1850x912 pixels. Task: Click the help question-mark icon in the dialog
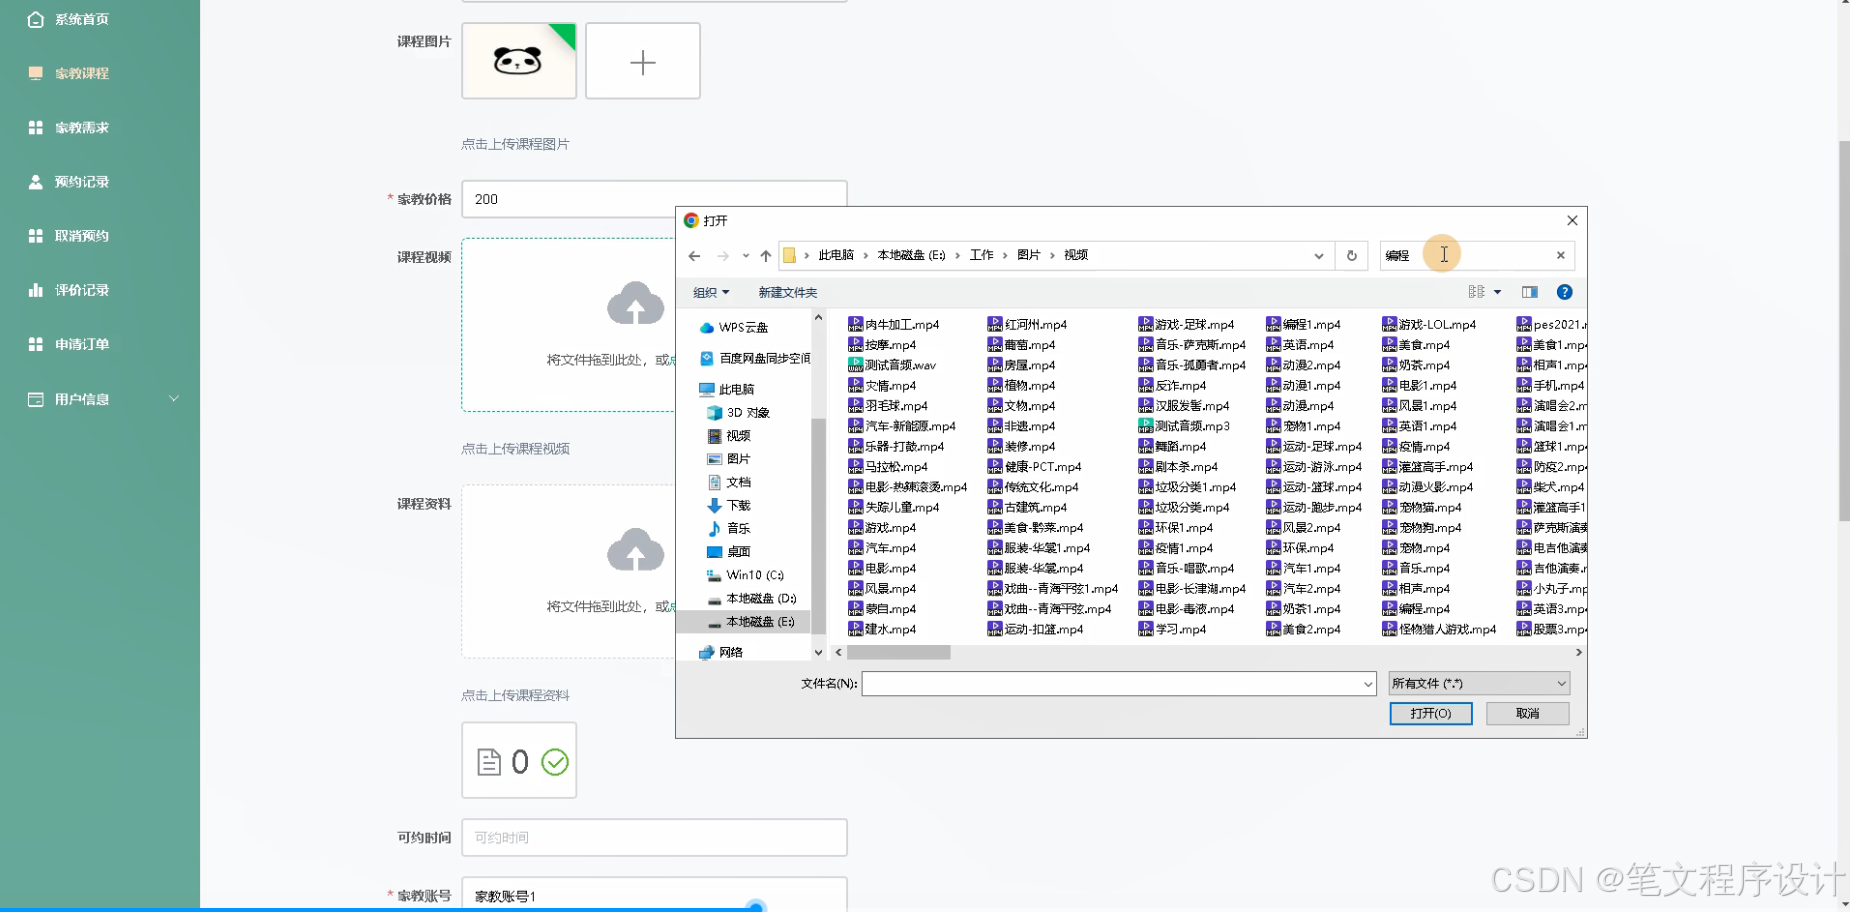click(1565, 292)
